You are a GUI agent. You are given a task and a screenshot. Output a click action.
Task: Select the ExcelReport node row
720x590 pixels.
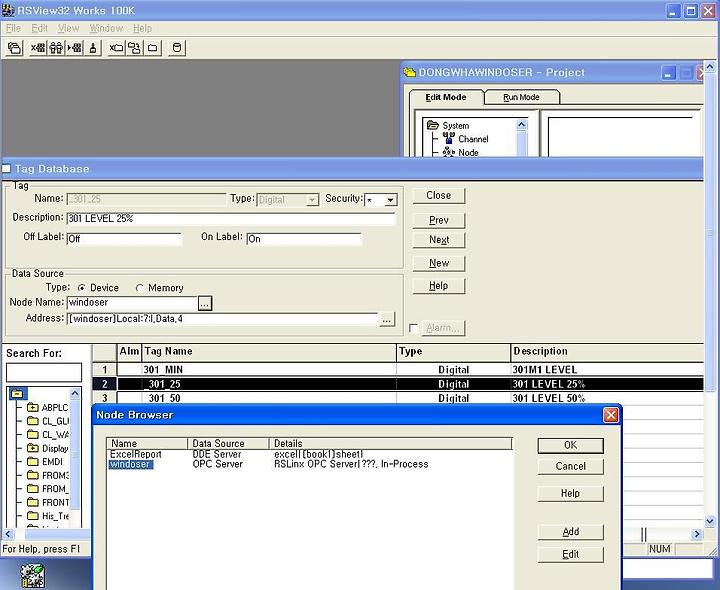click(x=309, y=454)
